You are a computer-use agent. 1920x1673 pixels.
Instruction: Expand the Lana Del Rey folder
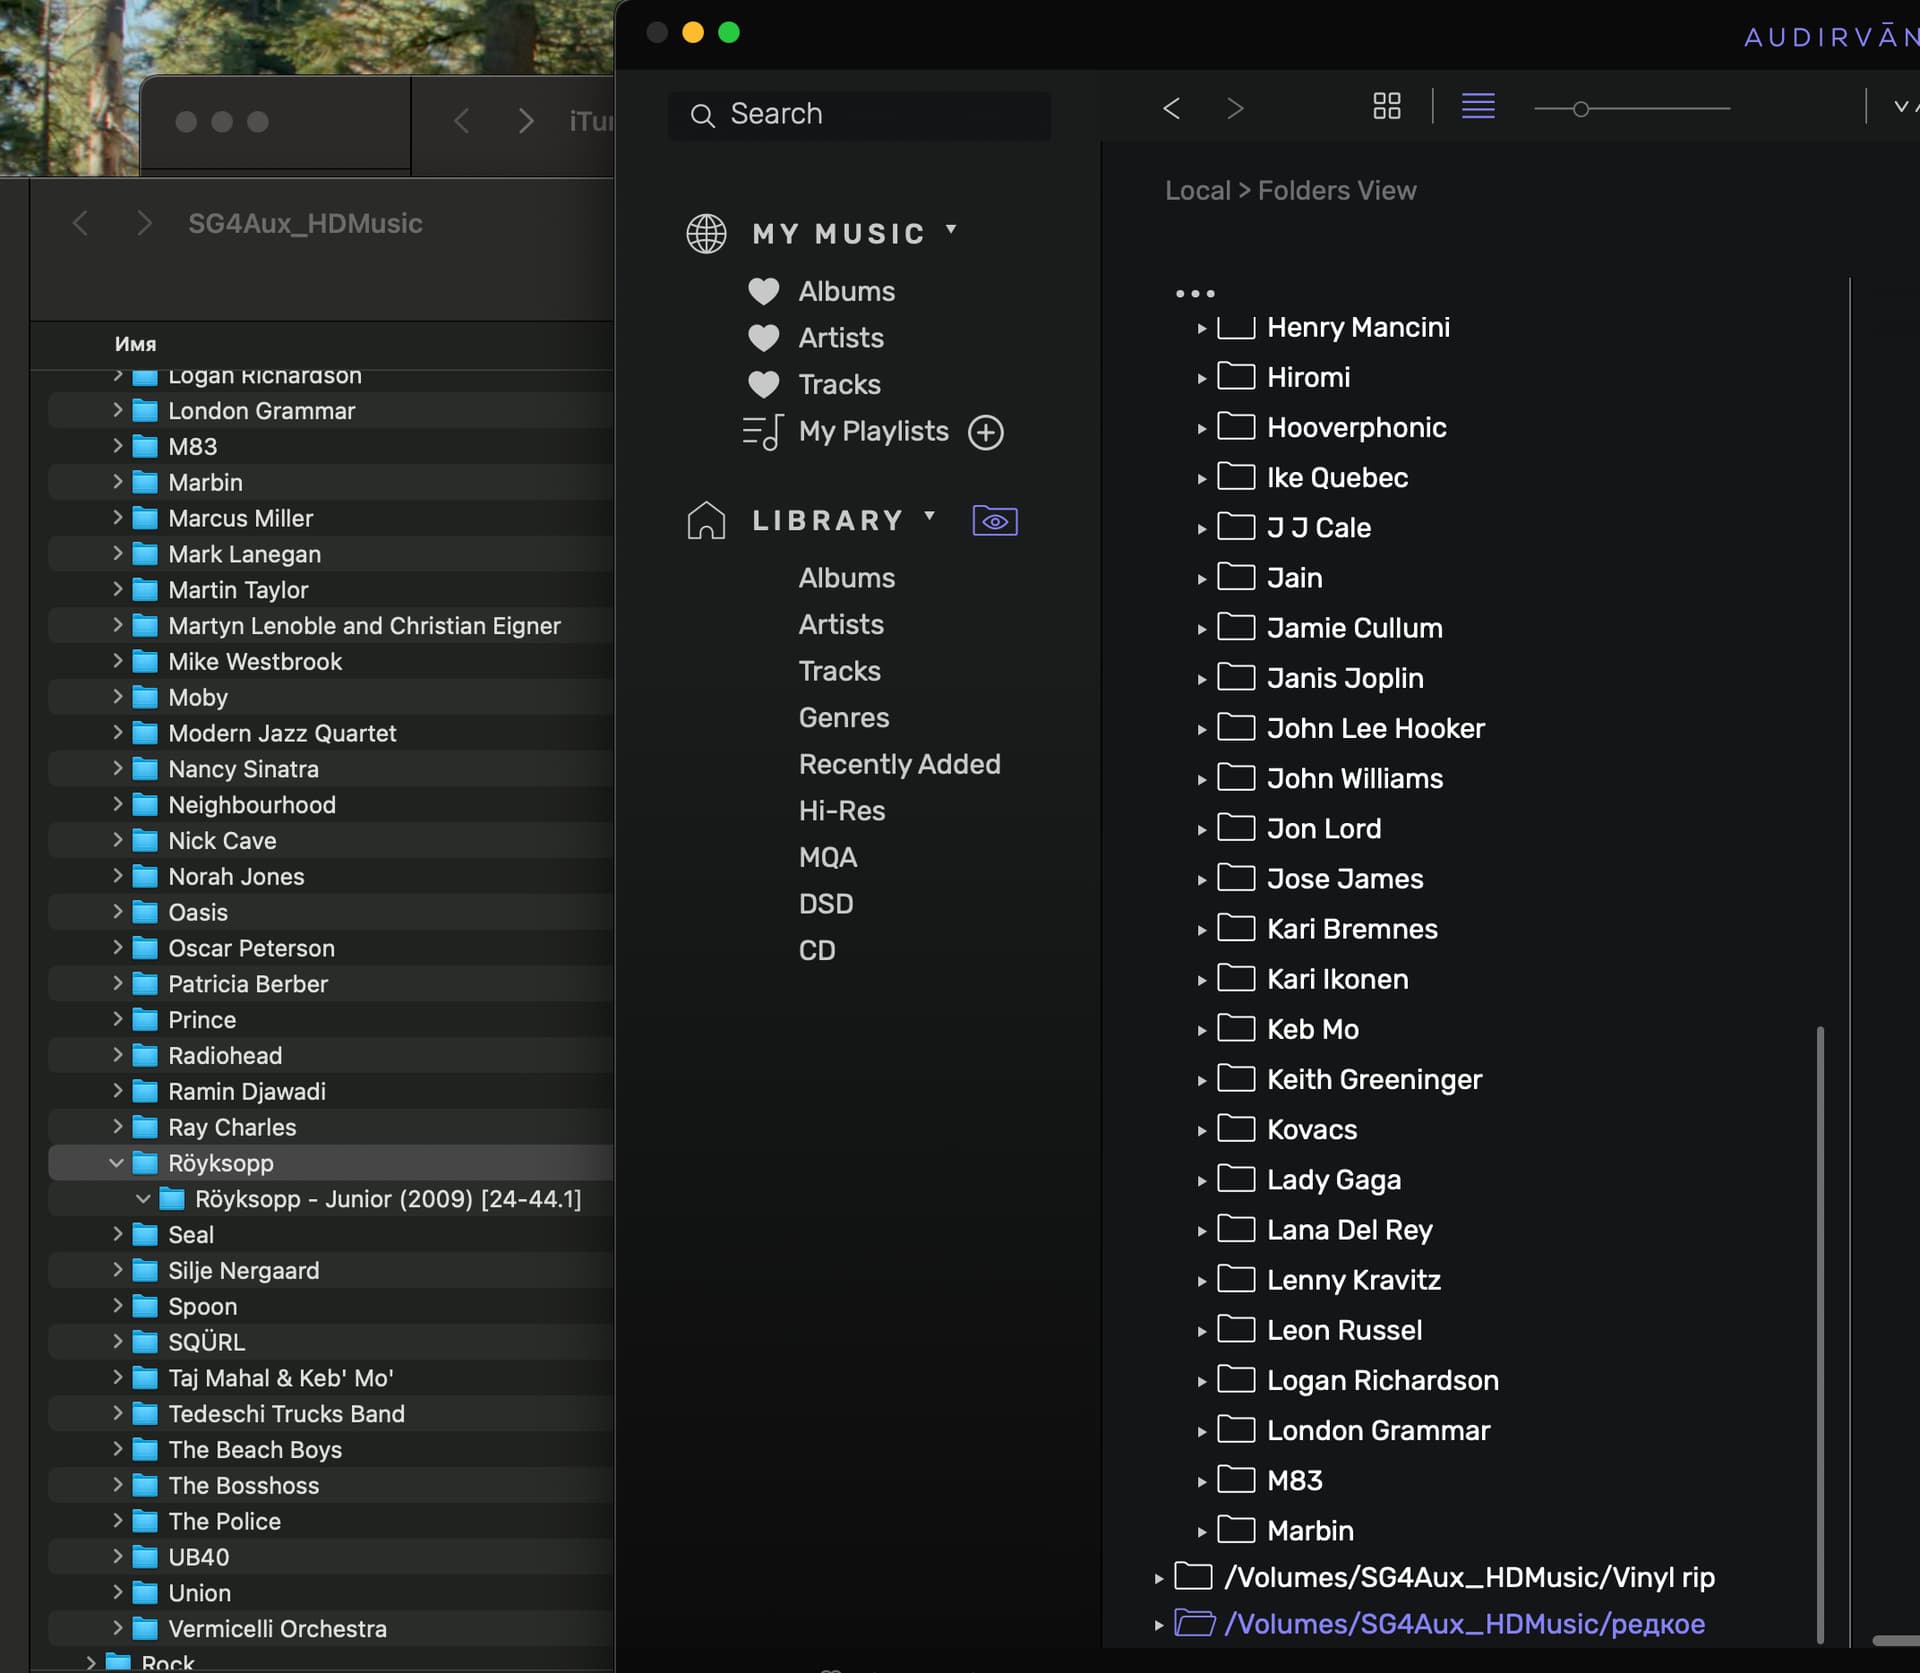coord(1201,1231)
